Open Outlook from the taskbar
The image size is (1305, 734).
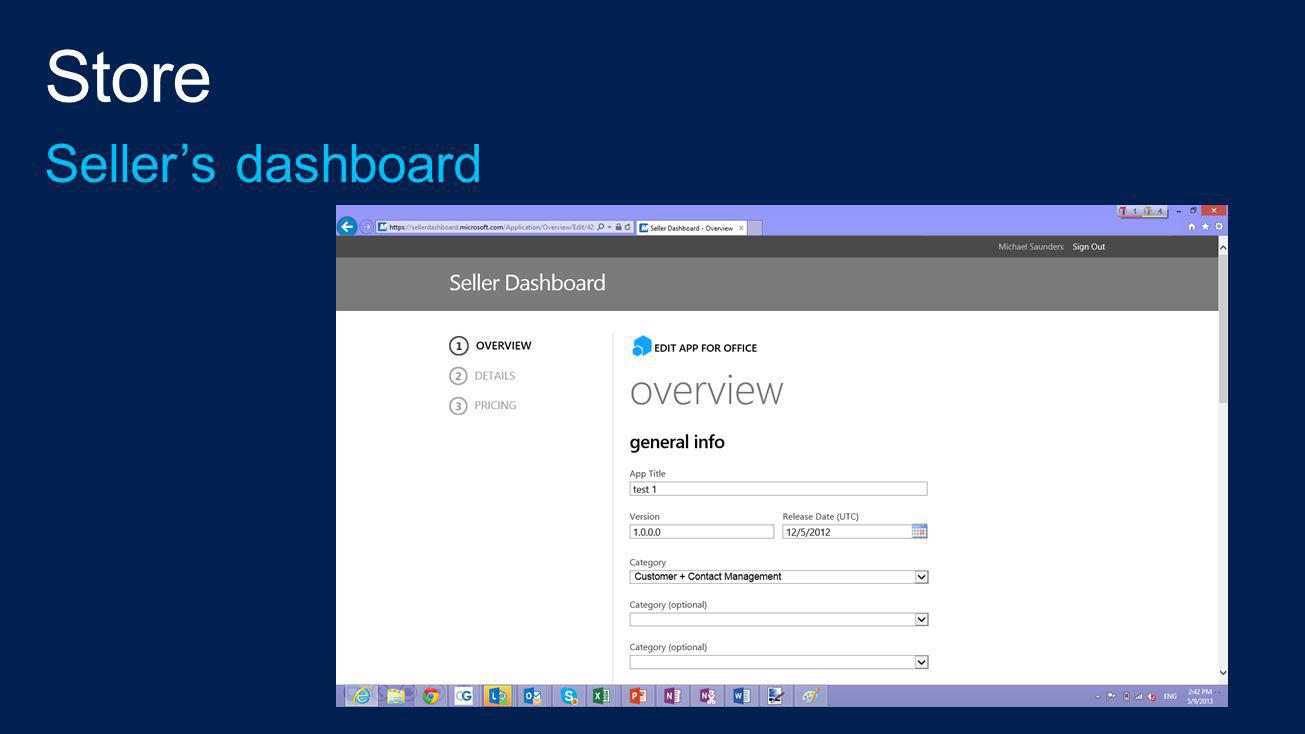click(x=533, y=696)
